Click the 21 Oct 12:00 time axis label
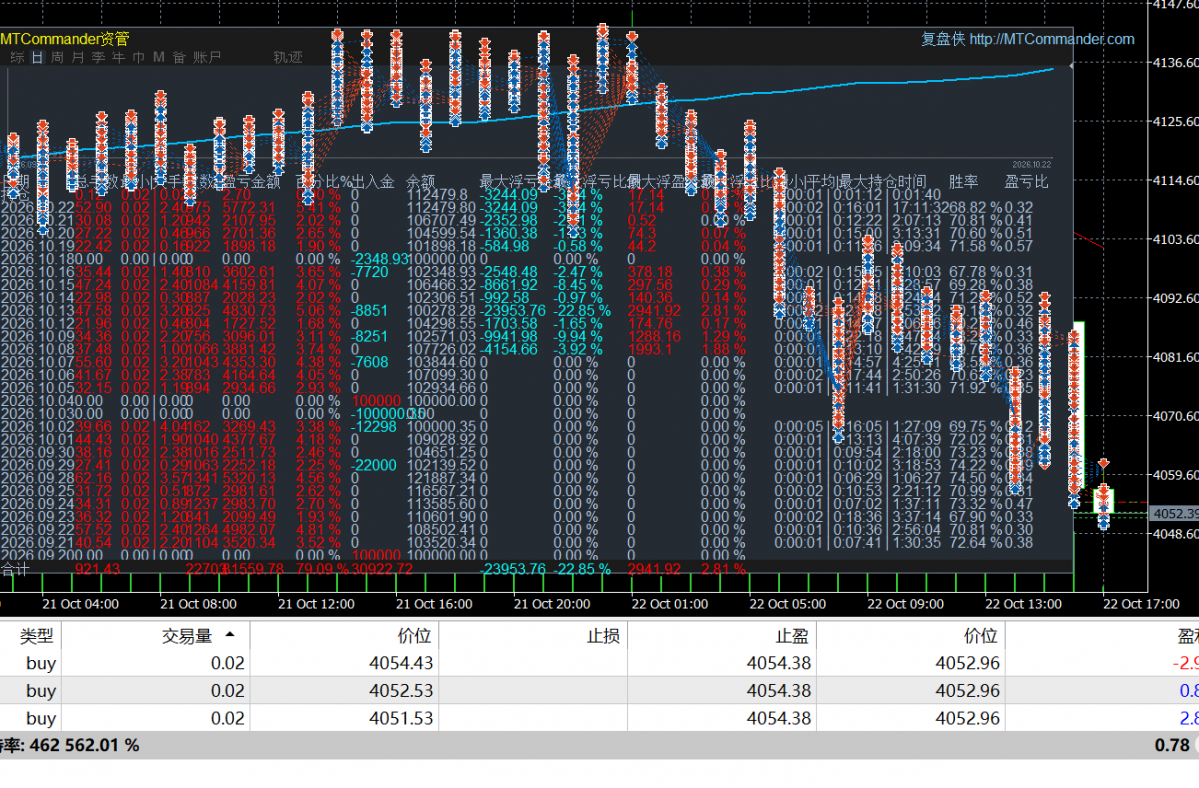 316,604
